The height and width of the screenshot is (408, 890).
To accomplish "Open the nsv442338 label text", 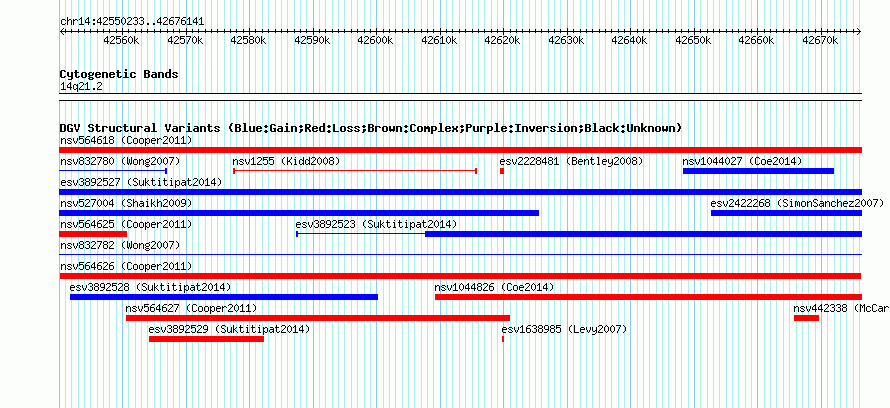I will point(841,308).
